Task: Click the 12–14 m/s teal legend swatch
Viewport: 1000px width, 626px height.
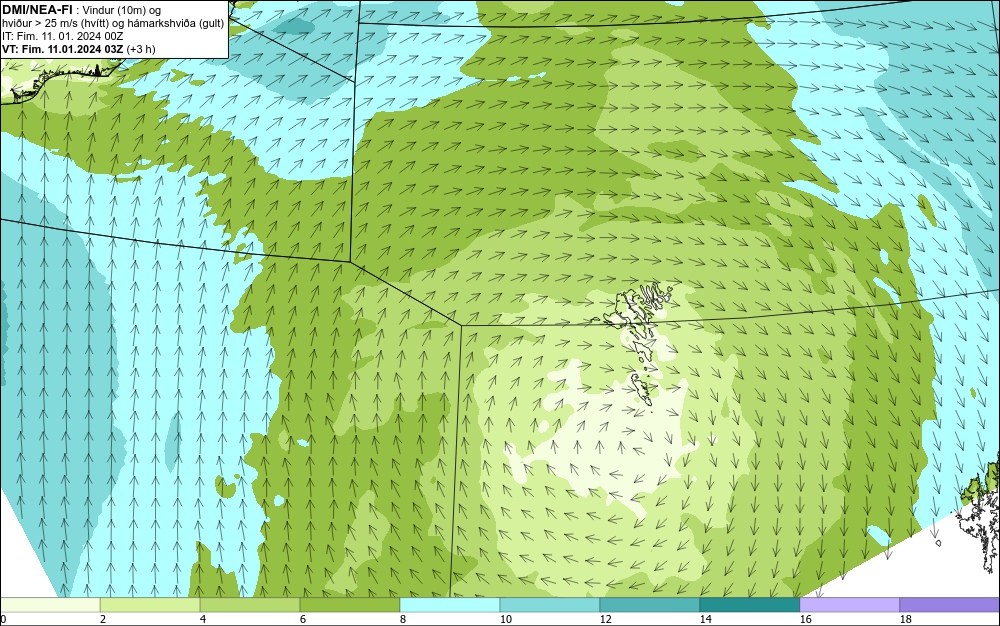Action: pyautogui.click(x=650, y=604)
